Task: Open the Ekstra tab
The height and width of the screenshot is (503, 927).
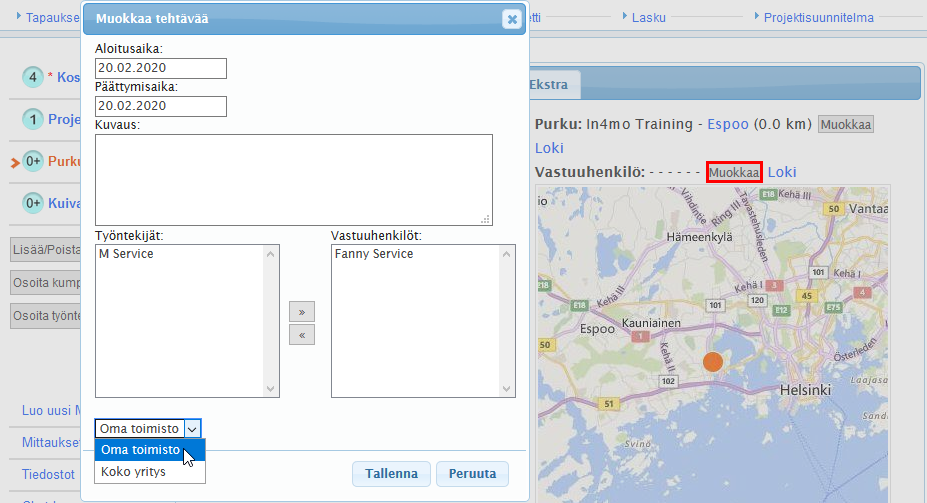Action: pos(548,85)
